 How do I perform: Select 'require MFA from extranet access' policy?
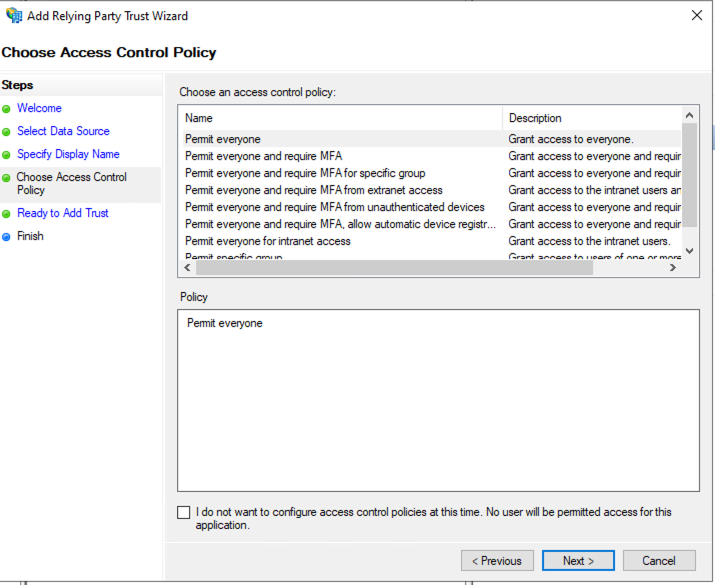pos(431,190)
